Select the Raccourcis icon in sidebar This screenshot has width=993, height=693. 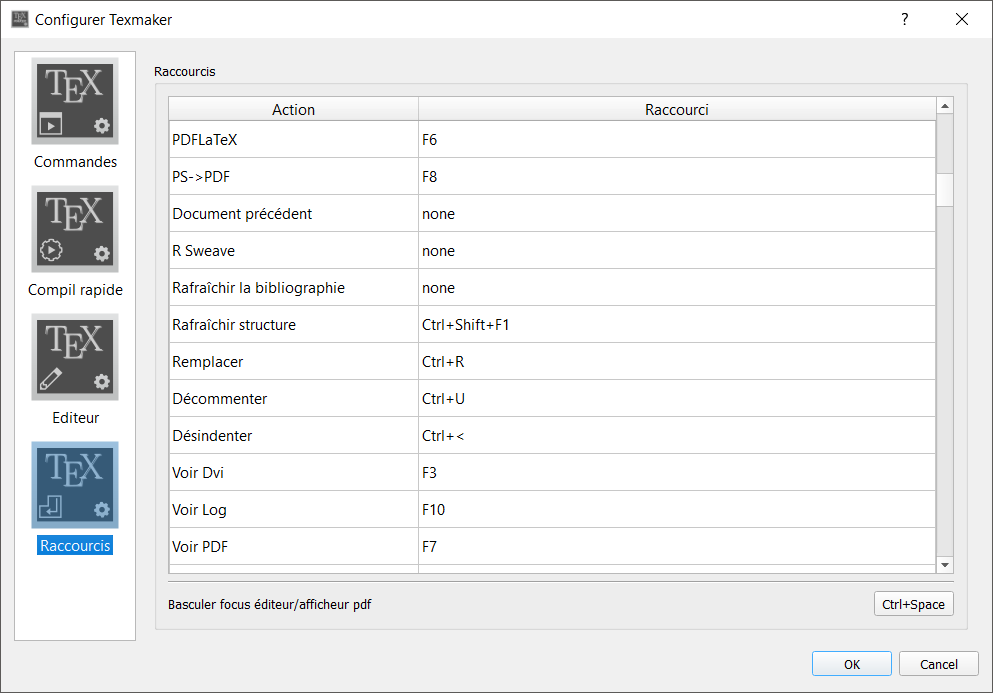[75, 485]
